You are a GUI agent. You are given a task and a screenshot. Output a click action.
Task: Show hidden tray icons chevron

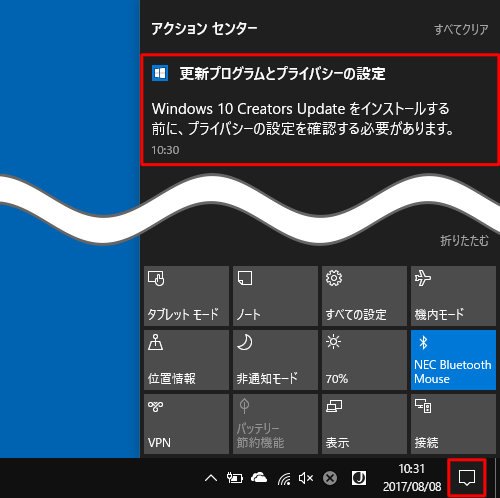(x=211, y=478)
